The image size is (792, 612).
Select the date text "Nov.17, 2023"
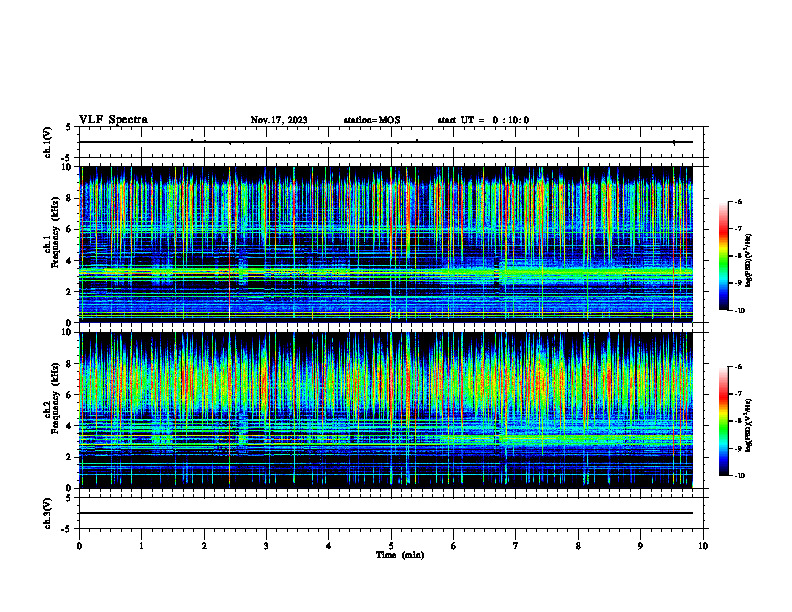click(279, 120)
